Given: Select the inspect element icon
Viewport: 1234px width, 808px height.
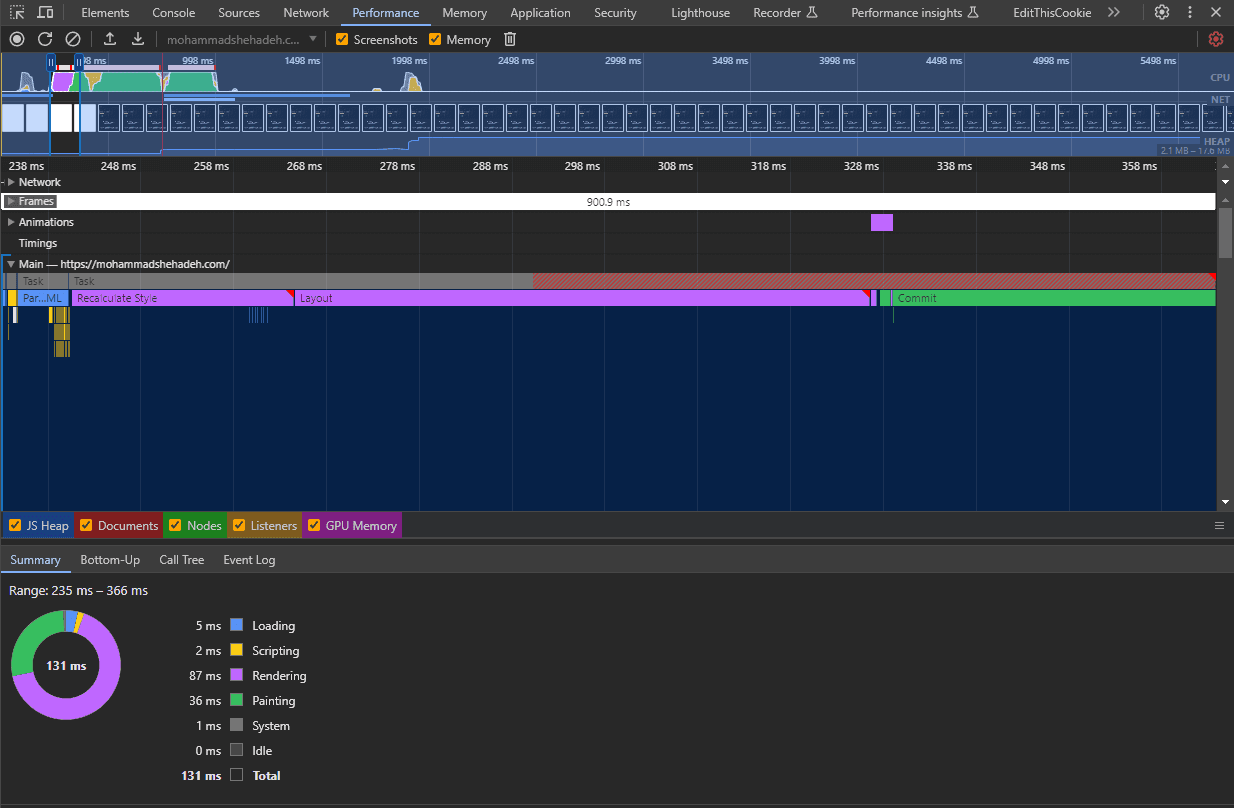Looking at the screenshot, I should pyautogui.click(x=16, y=12).
